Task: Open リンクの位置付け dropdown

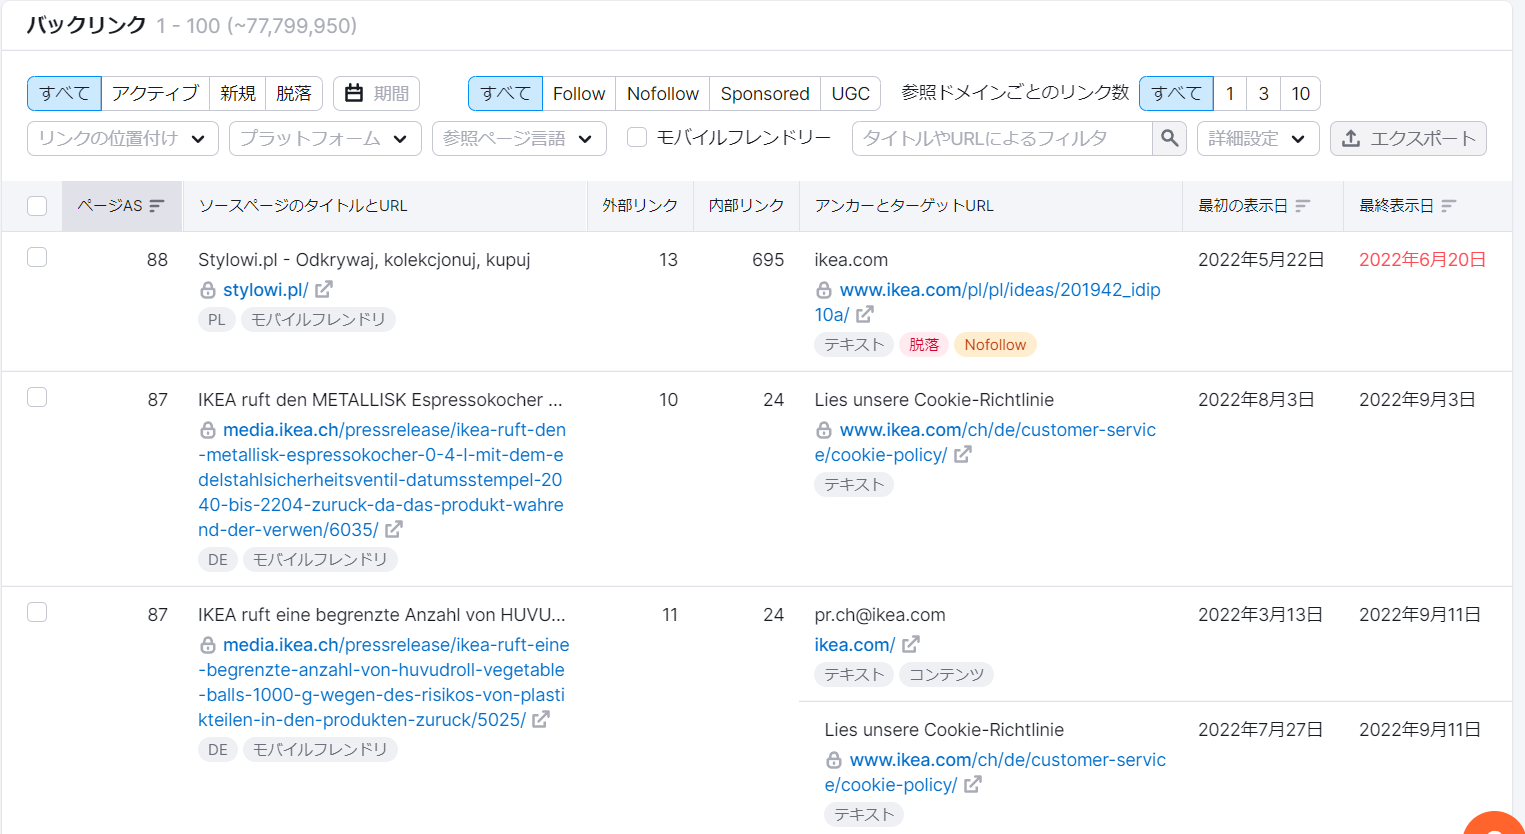Action: pyautogui.click(x=123, y=138)
